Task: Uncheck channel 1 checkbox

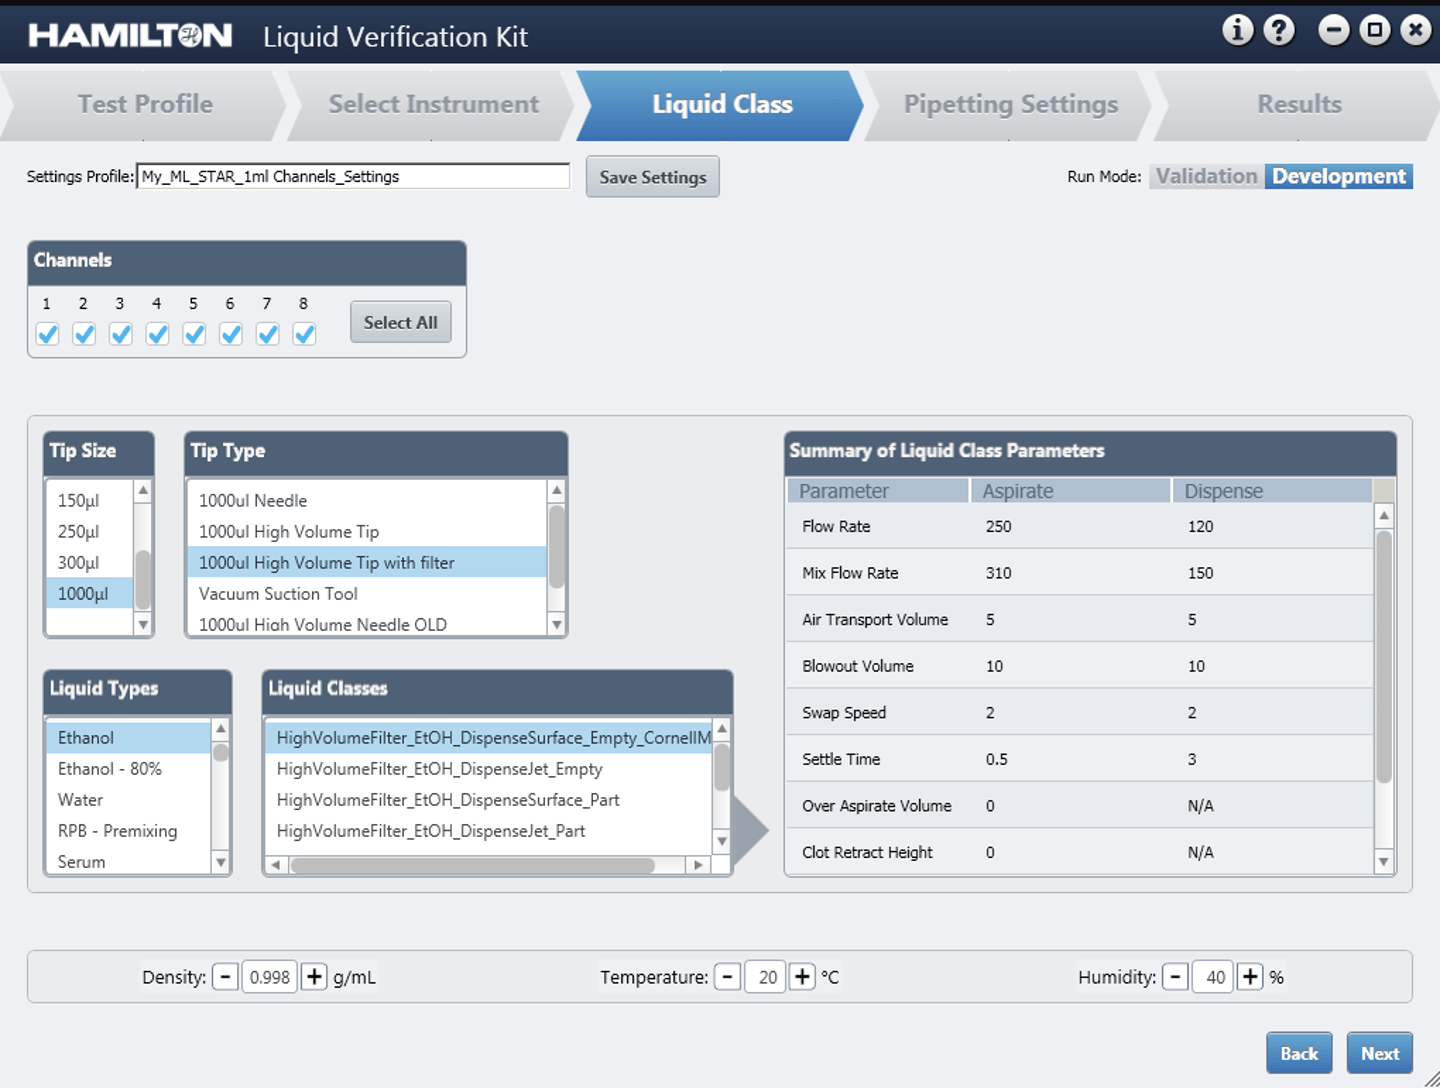Action: (x=47, y=334)
